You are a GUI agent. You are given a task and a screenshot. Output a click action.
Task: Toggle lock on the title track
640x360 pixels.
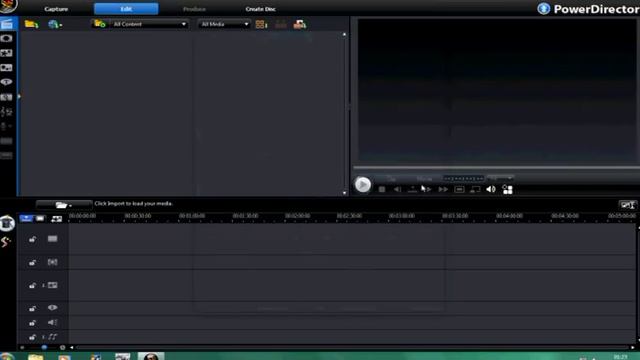[32, 308]
